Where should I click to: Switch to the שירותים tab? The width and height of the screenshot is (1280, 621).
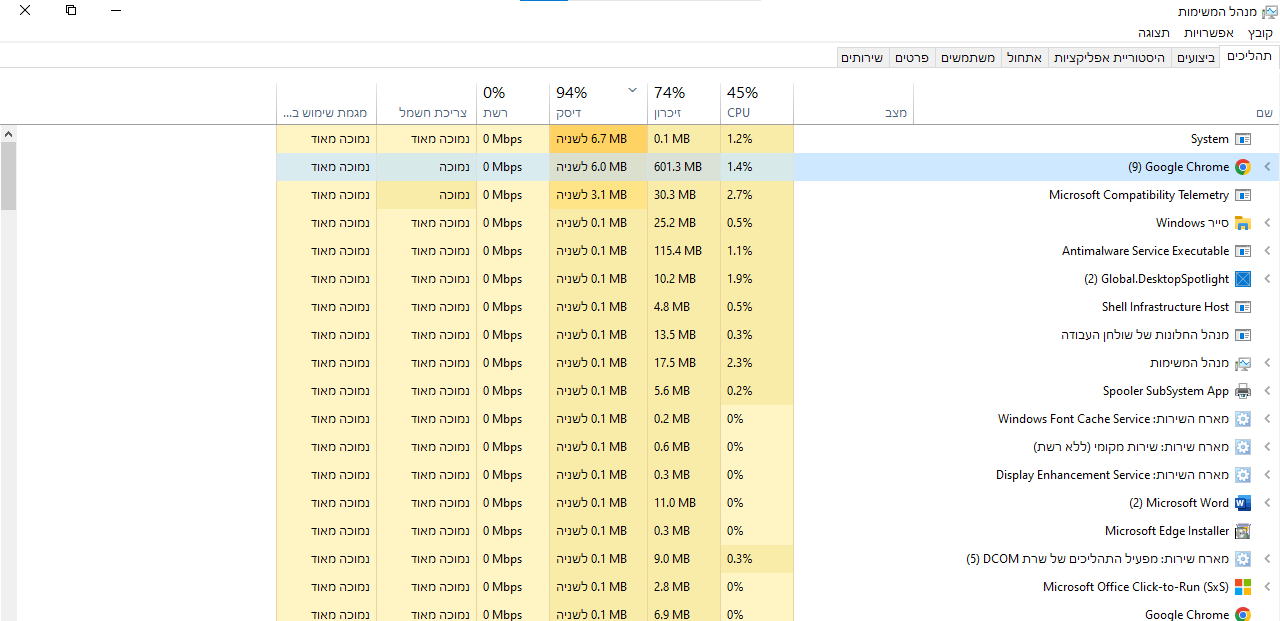click(x=862, y=58)
